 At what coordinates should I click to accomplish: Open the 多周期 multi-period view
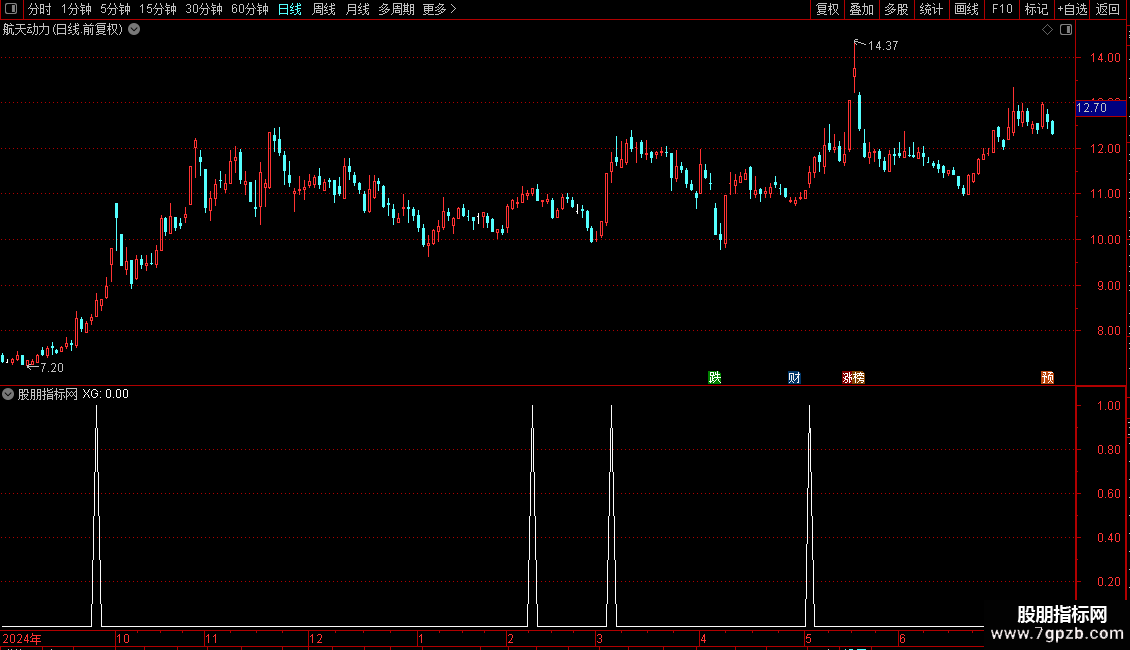(396, 9)
